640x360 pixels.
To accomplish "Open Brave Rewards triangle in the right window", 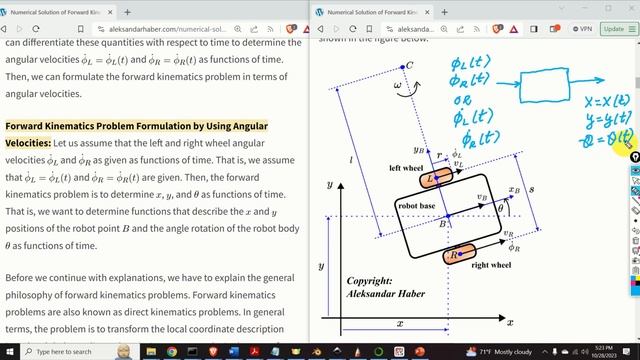I will pos(513,29).
